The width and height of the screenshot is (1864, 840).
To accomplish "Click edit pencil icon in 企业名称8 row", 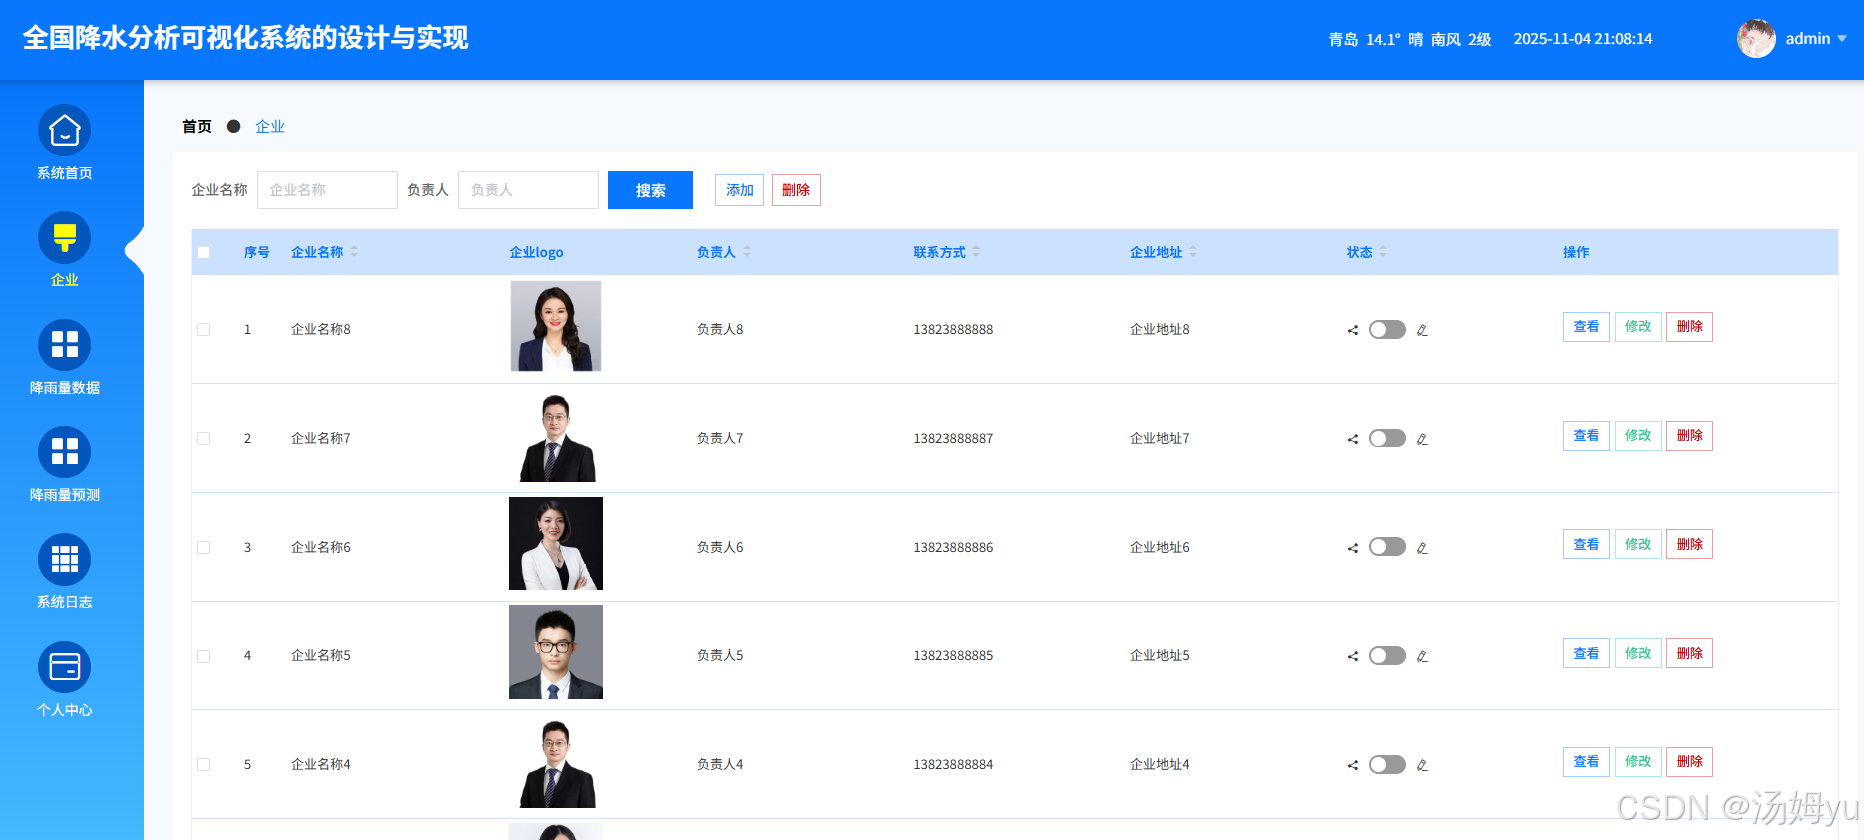I will tap(1422, 330).
